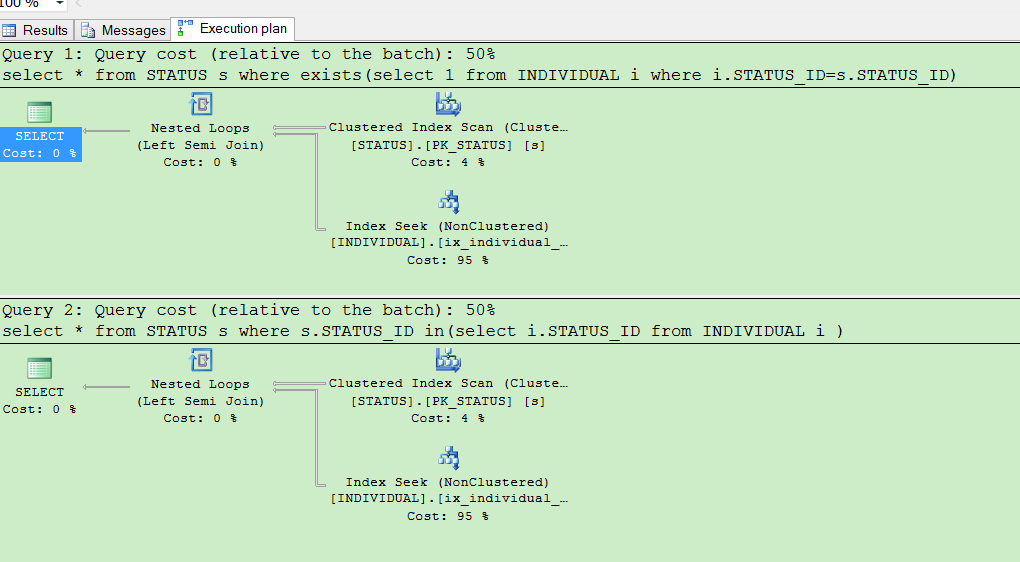The width and height of the screenshot is (1020, 562).
Task: Click the Execution plan tab icon
Action: [x=185, y=28]
